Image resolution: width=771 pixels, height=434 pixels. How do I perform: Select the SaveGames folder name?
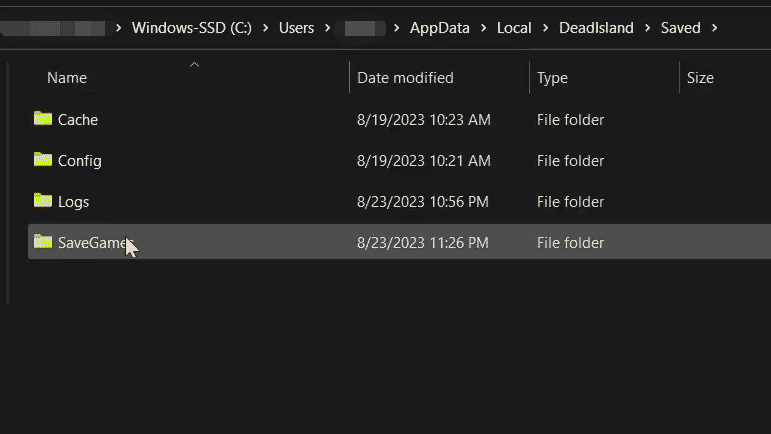[95, 243]
